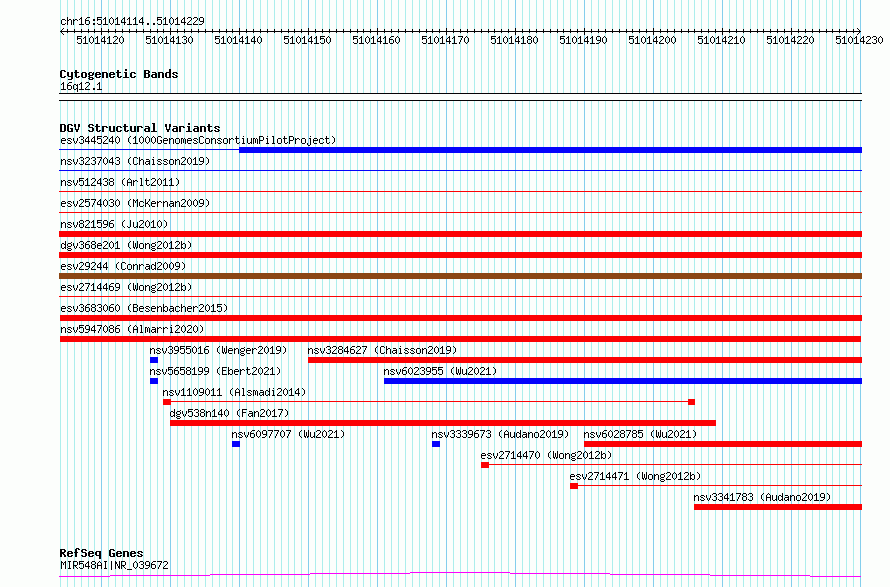The image size is (890, 587).
Task: Select the esv29244 (Conrad2009) label
Action: pyautogui.click(x=123, y=266)
